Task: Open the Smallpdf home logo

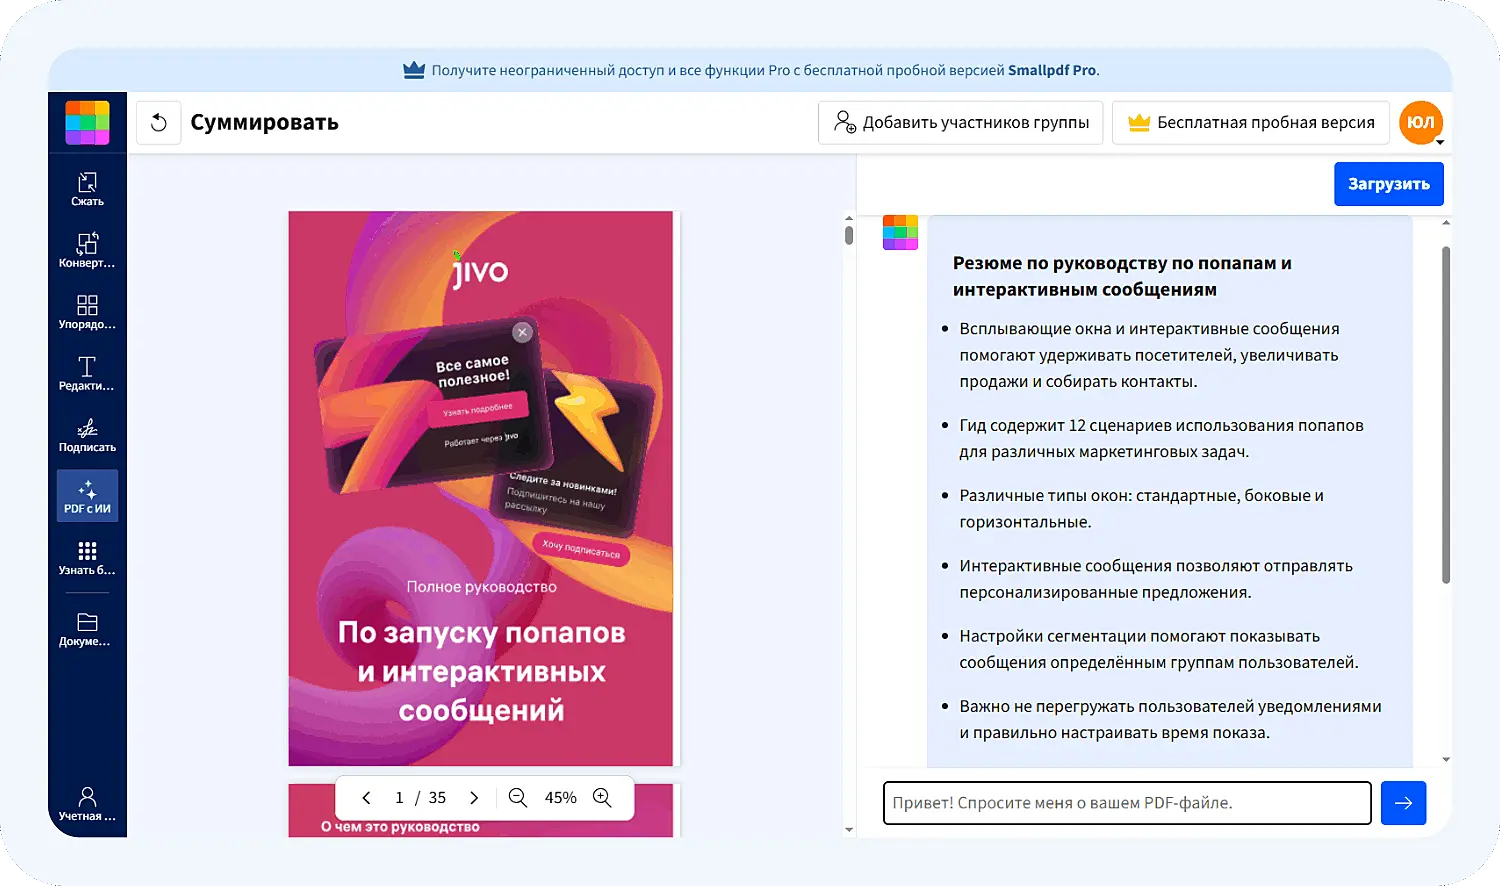Action: click(87, 123)
